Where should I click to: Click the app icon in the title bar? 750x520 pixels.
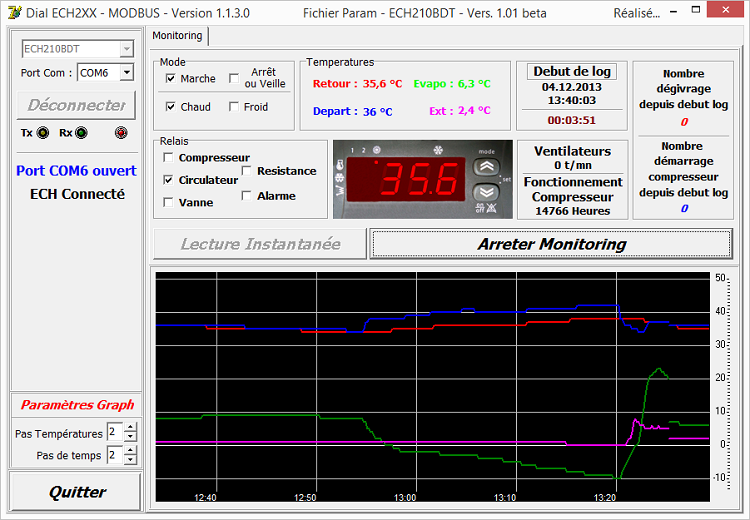point(14,13)
